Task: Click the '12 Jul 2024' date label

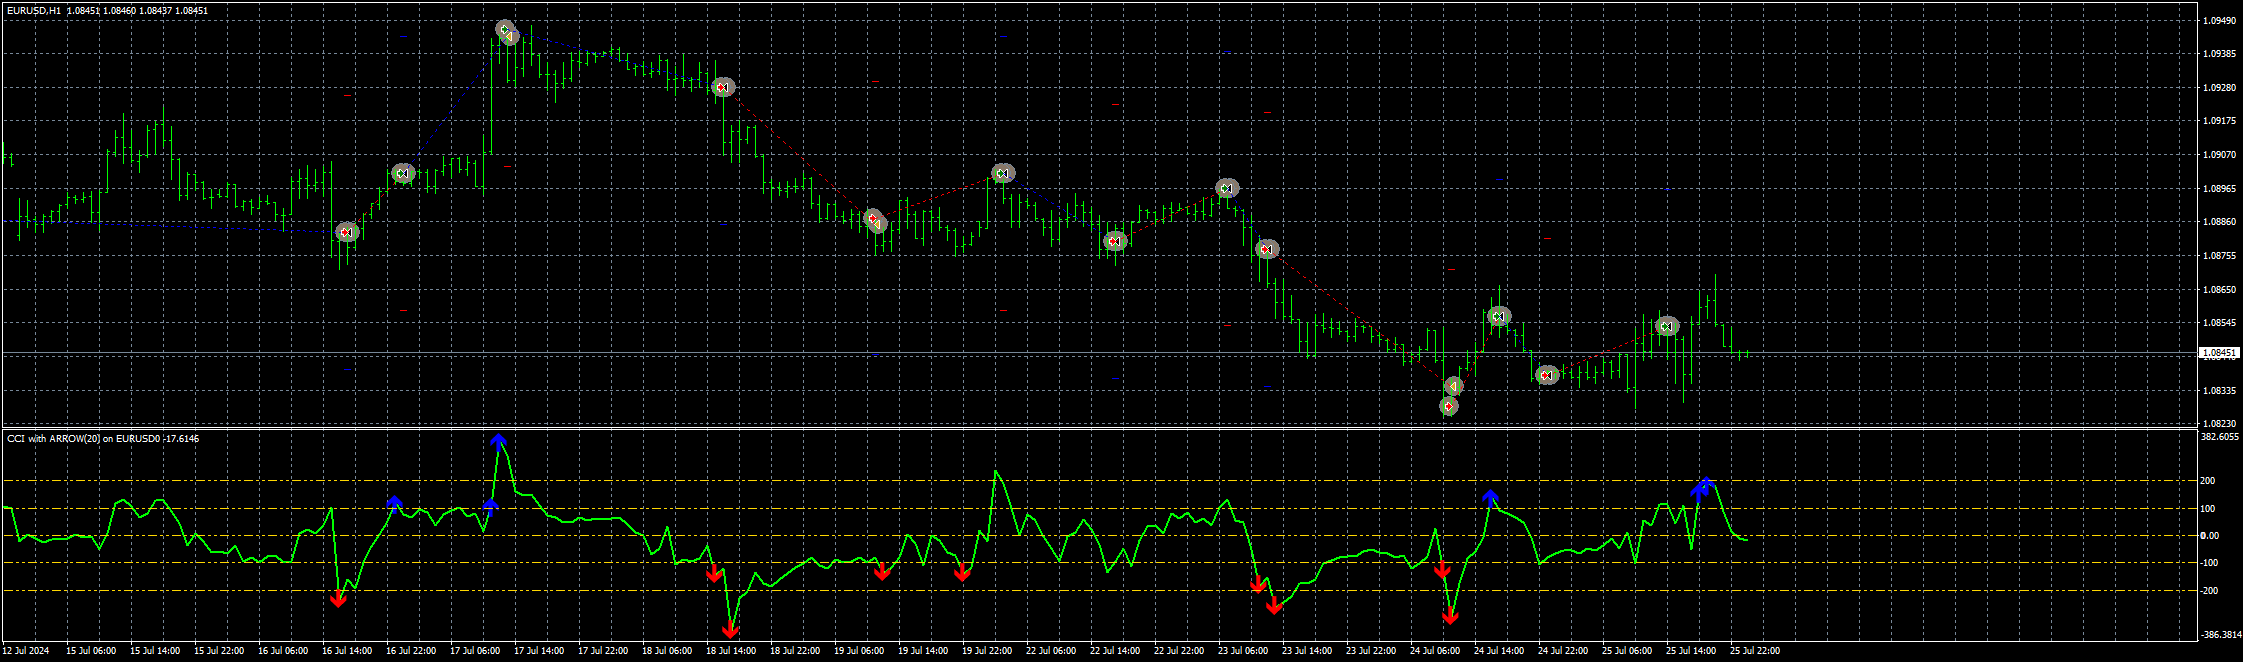Action: tap(26, 651)
